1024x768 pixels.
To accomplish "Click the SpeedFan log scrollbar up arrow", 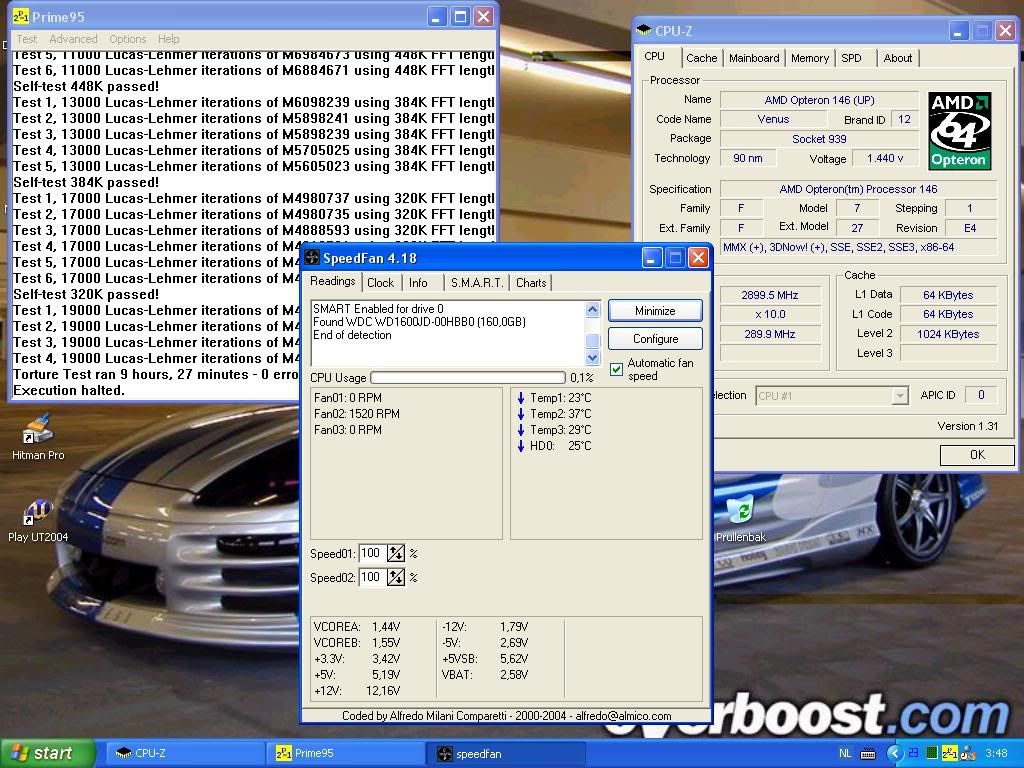I will [592, 309].
